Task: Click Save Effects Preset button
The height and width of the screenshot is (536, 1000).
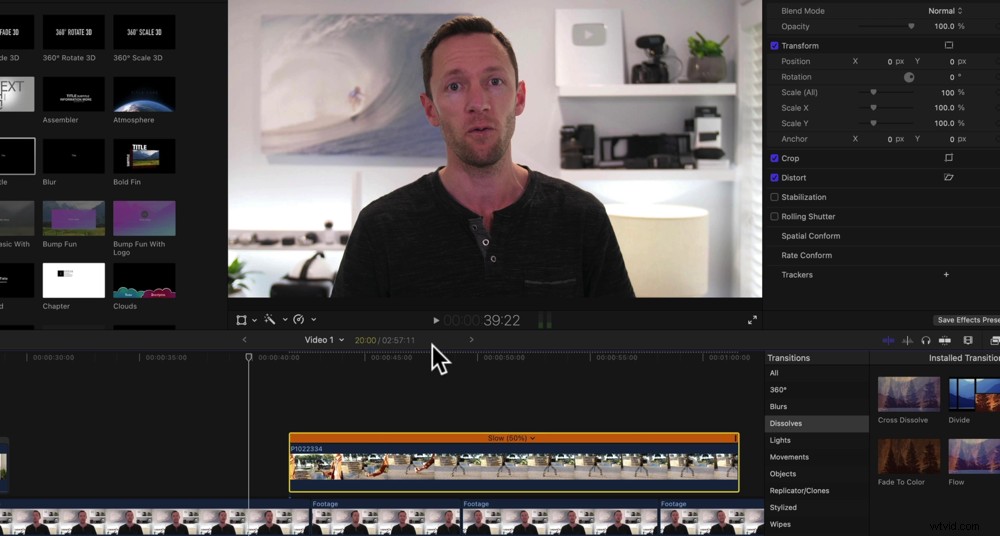Action: 967,320
